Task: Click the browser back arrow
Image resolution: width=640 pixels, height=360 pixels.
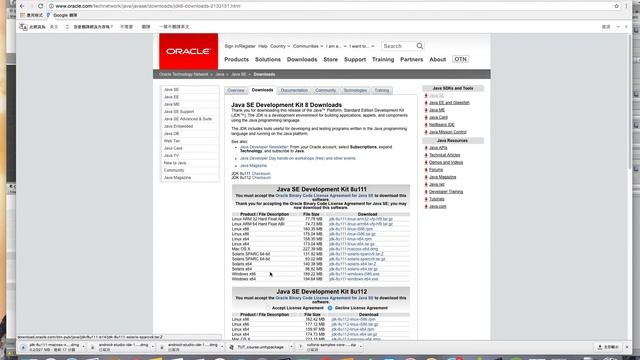Action: coord(22,6)
